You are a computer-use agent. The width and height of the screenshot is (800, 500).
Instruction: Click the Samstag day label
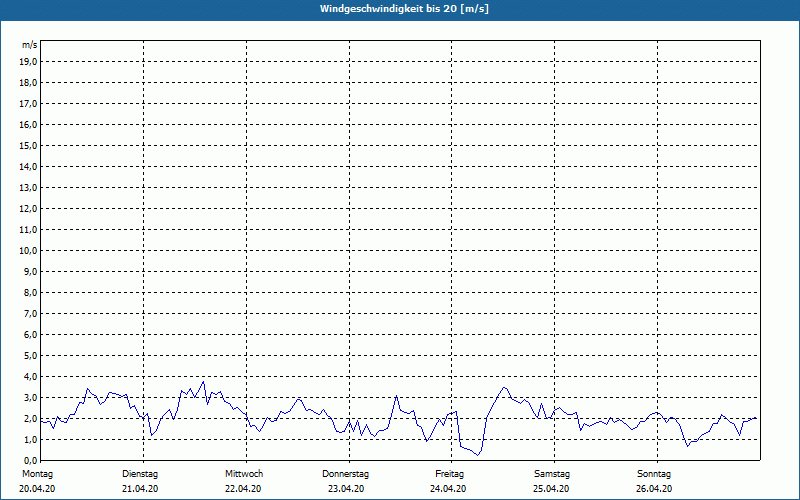coord(551,474)
